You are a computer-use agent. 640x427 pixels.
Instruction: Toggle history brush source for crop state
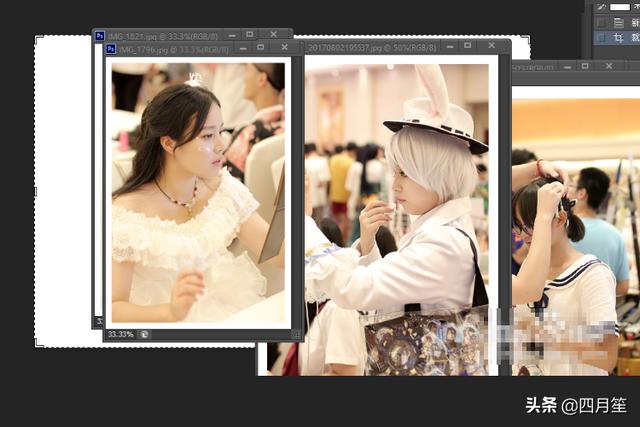pos(601,37)
